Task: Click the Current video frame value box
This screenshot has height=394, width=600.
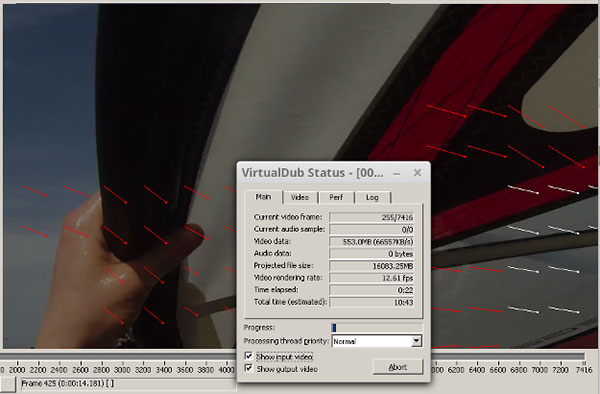Action: [x=372, y=217]
